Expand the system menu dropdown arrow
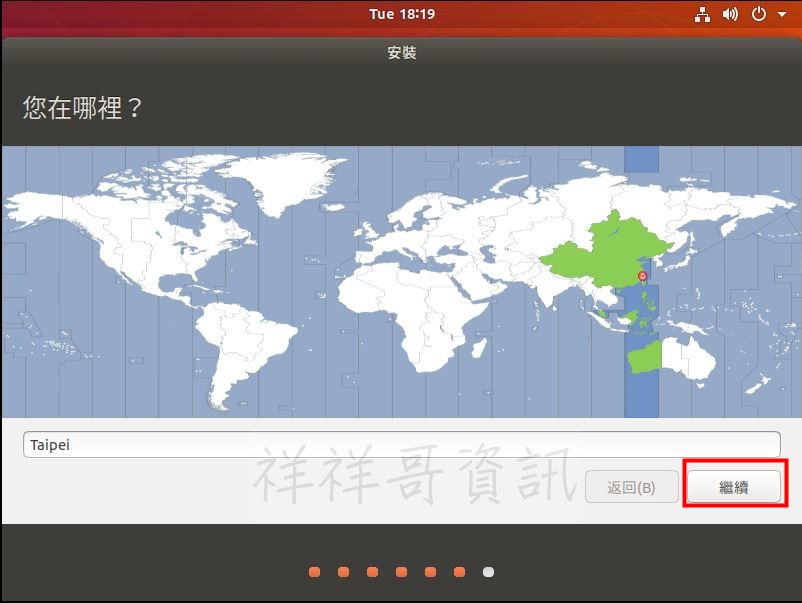The image size is (802, 603). (x=782, y=14)
